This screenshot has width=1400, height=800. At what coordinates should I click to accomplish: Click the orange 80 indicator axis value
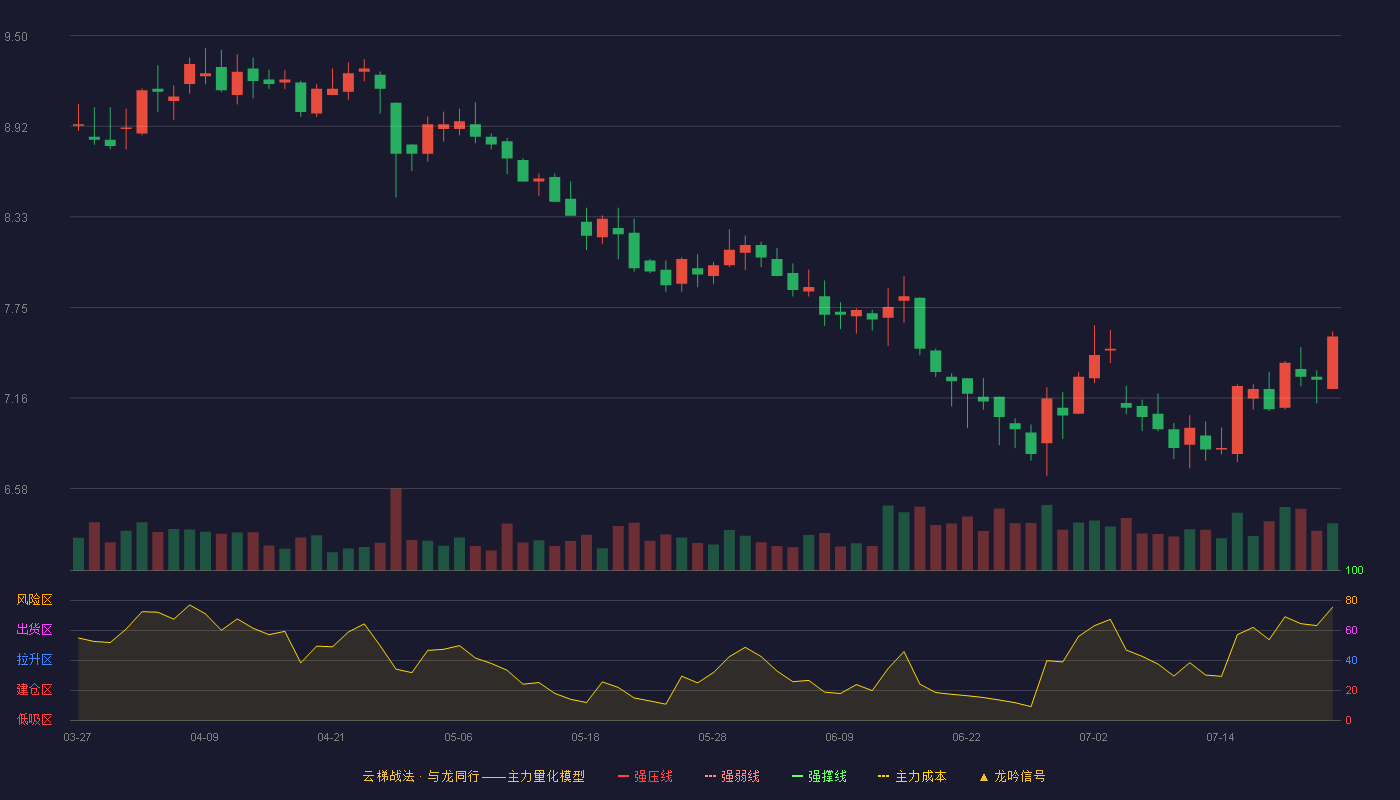(x=1351, y=601)
